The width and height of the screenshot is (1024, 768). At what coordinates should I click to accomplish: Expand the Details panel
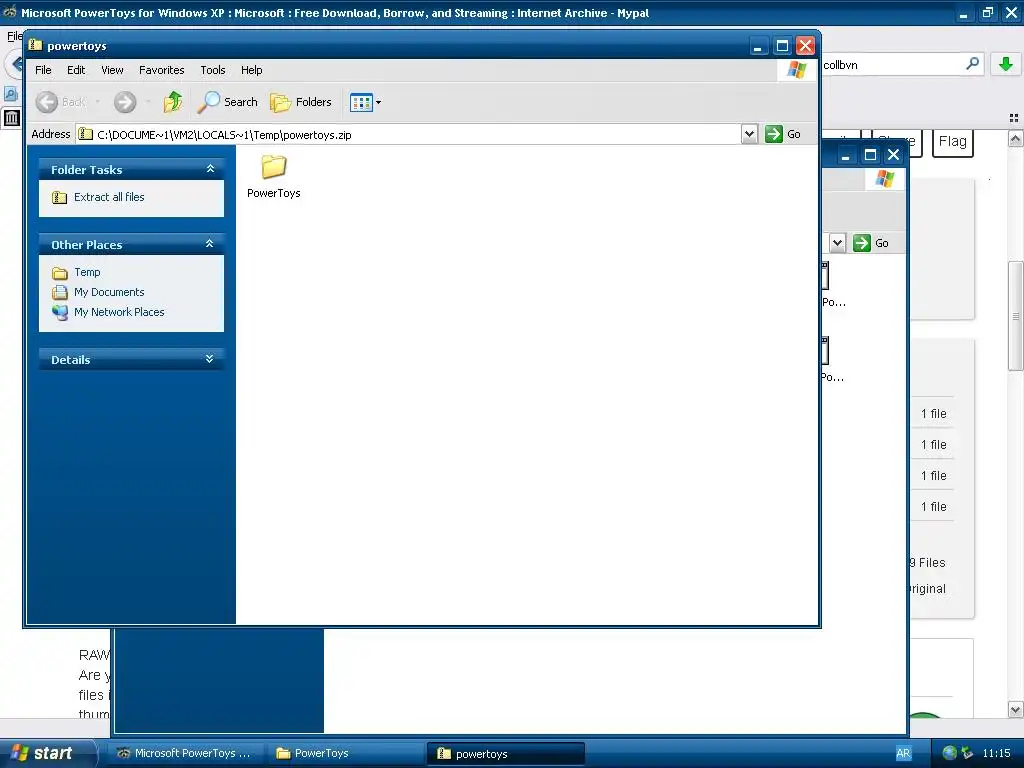(210, 359)
